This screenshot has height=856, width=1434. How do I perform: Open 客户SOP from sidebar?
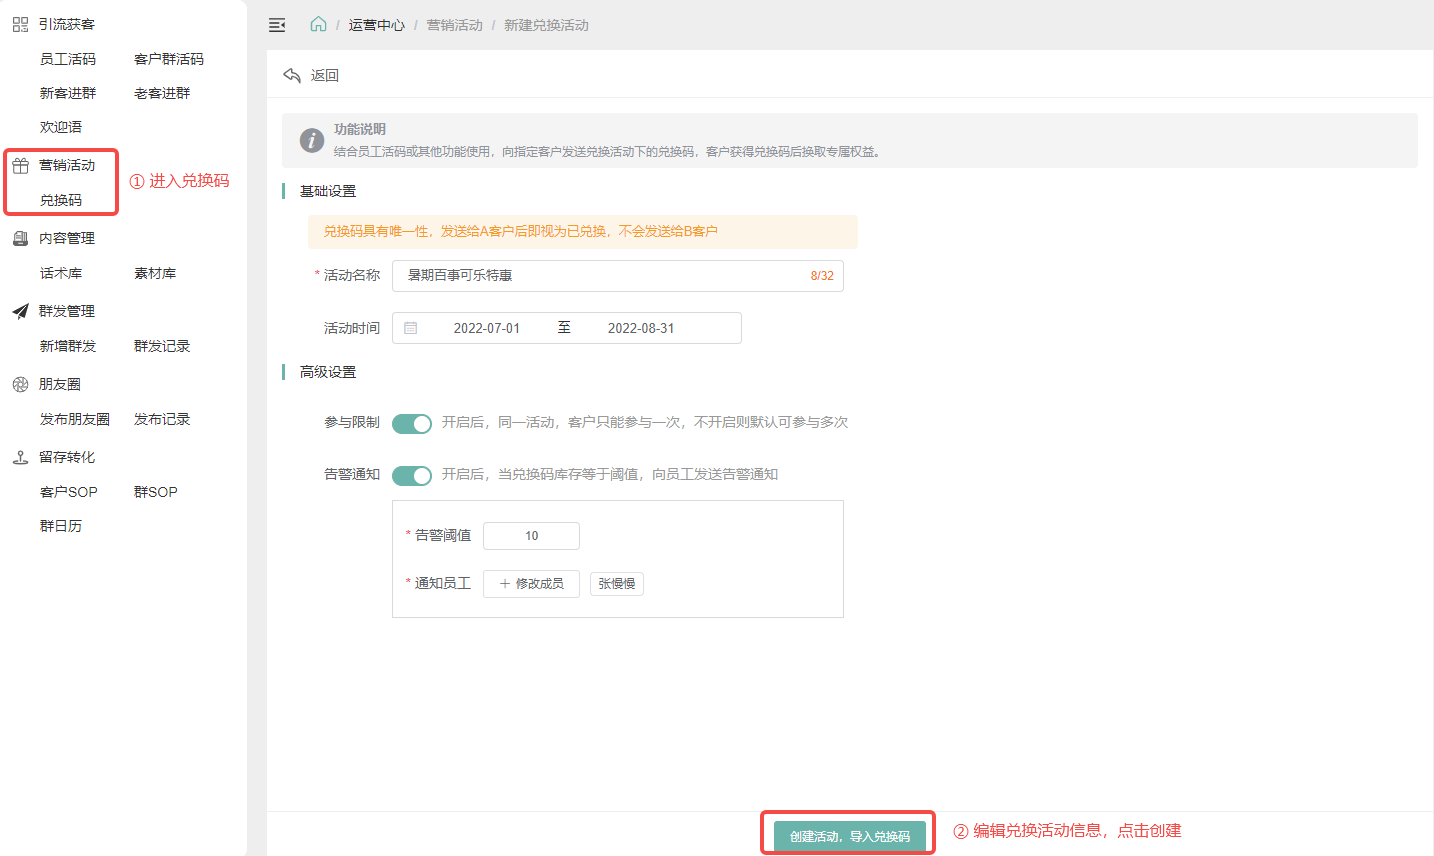coord(69,492)
